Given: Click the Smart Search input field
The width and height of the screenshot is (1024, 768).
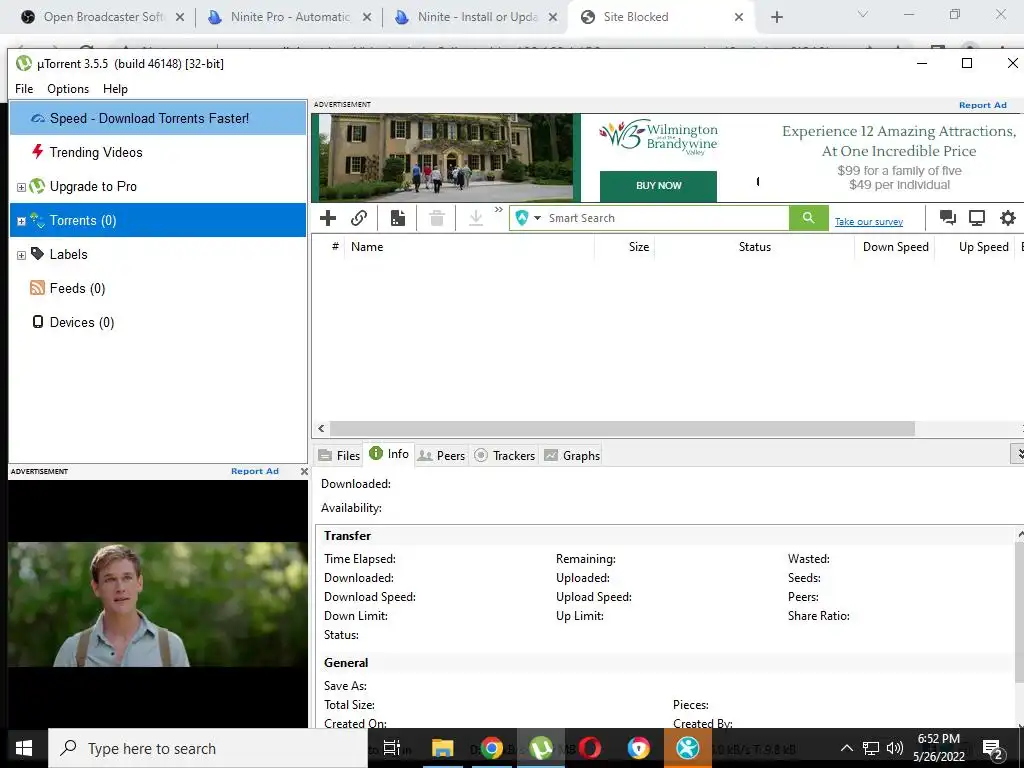Looking at the screenshot, I should (x=666, y=218).
